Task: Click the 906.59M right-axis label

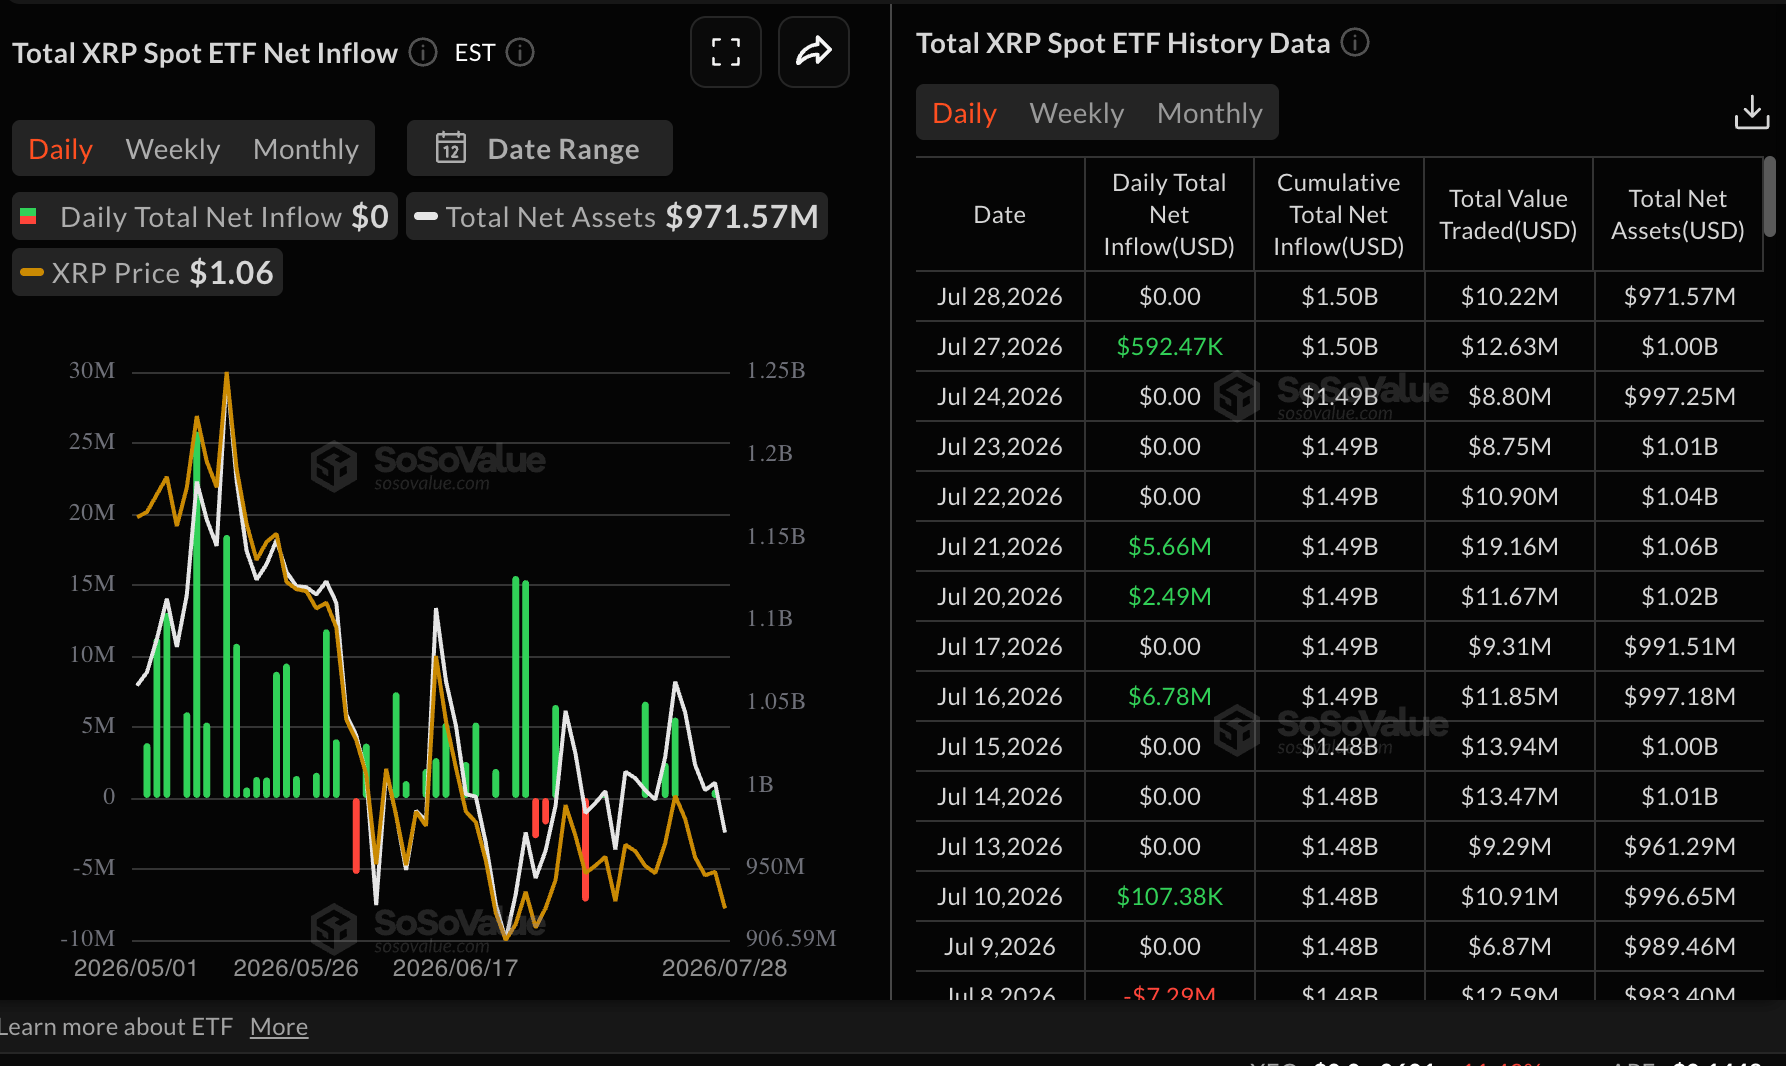Action: pyautogui.click(x=791, y=938)
